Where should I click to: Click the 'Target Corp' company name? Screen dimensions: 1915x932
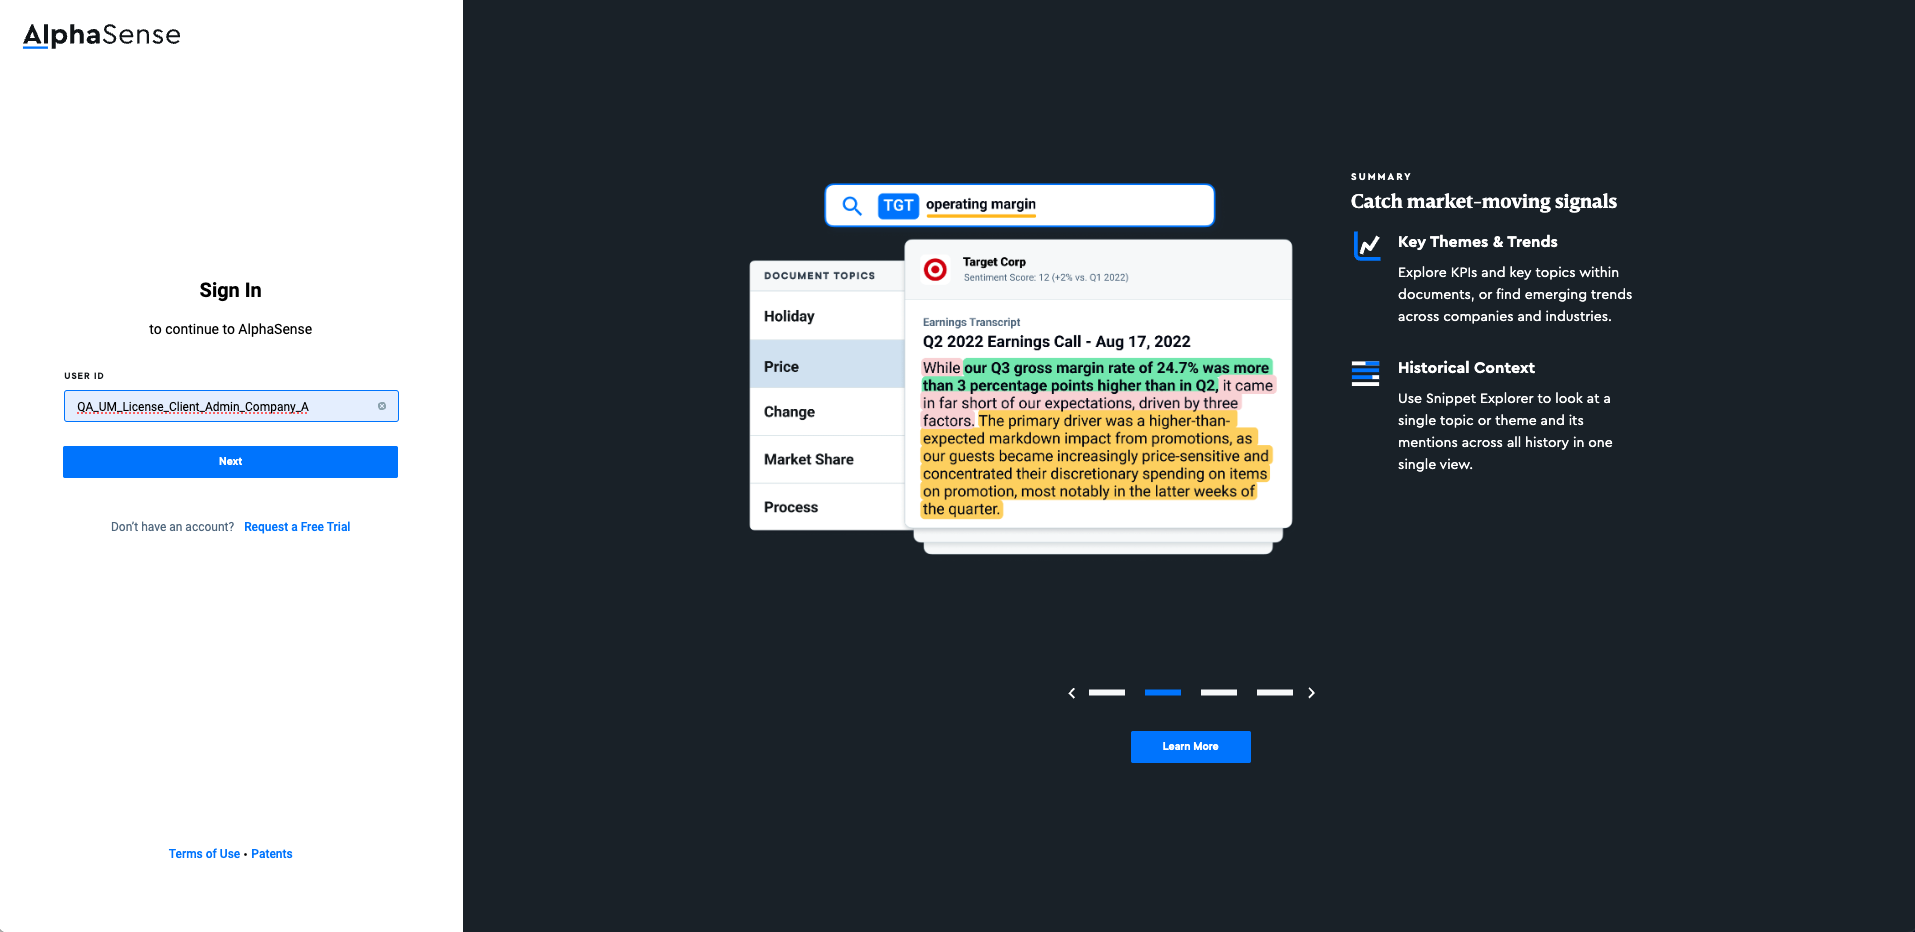pyautogui.click(x=994, y=262)
